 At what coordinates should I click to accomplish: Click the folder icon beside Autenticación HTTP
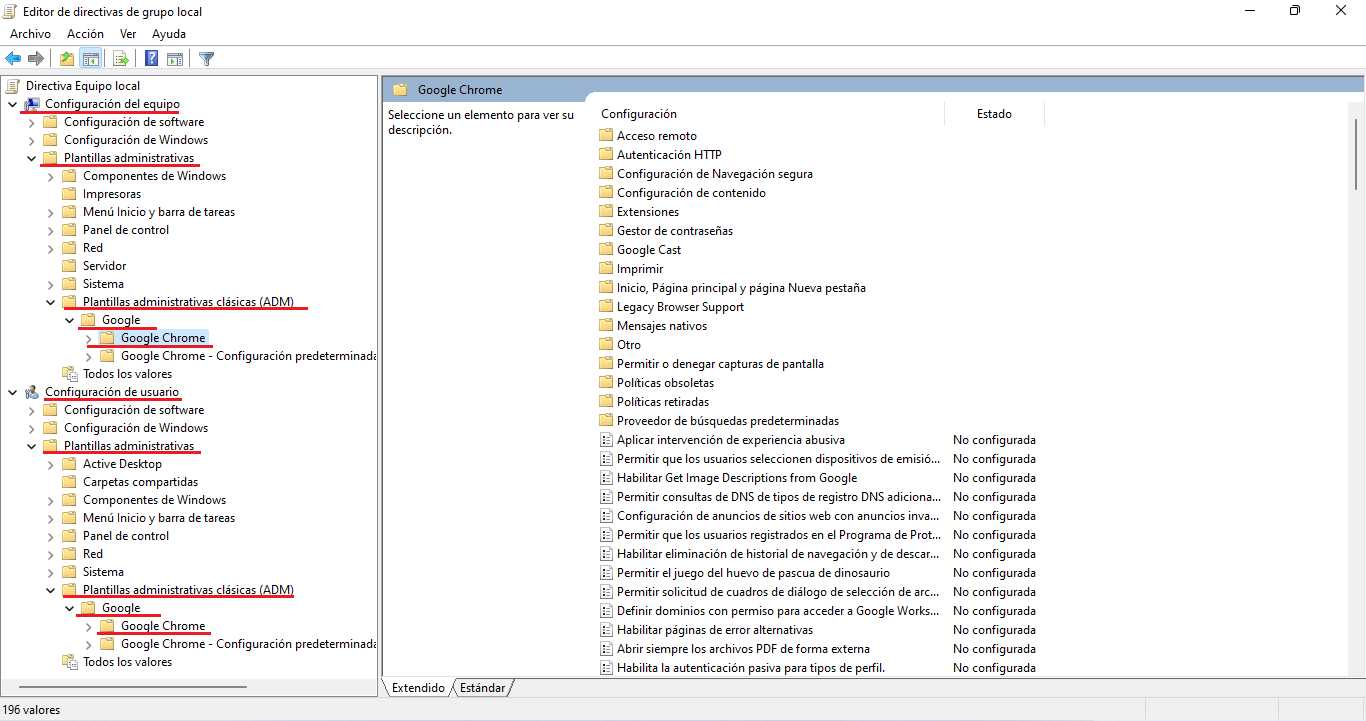coord(605,154)
